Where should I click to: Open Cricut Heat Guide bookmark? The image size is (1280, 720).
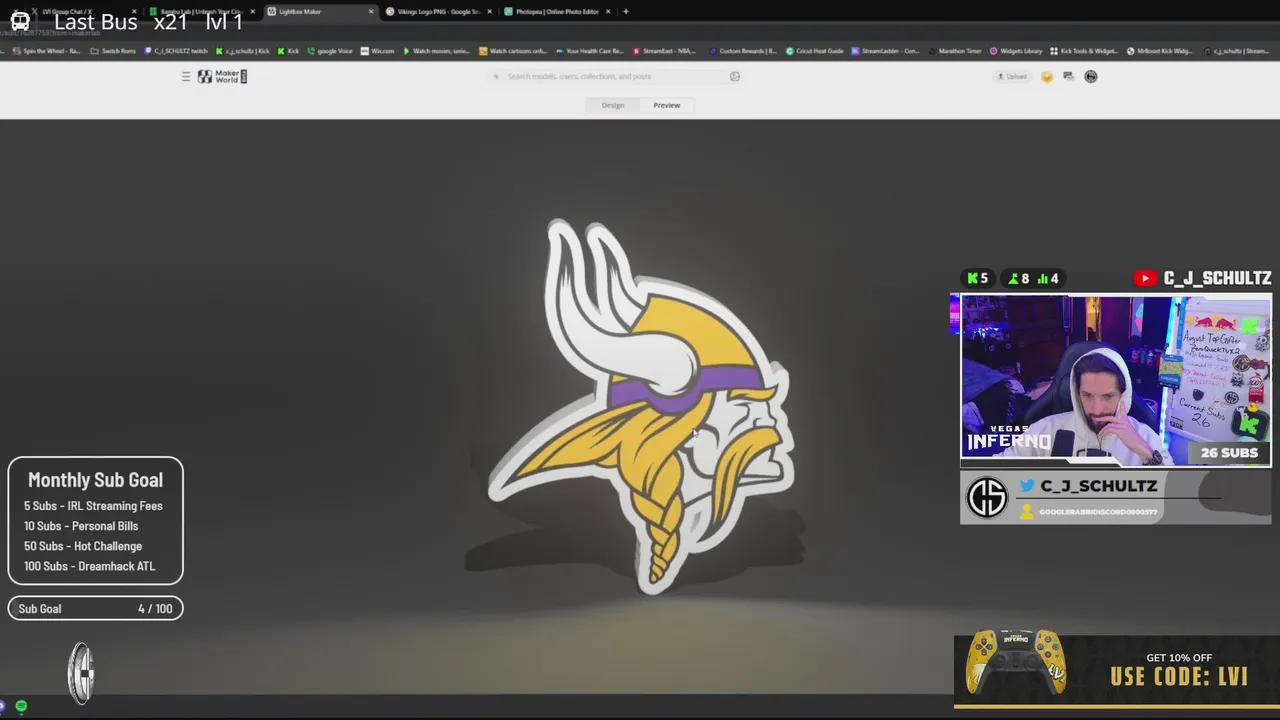pyautogui.click(x=815, y=51)
